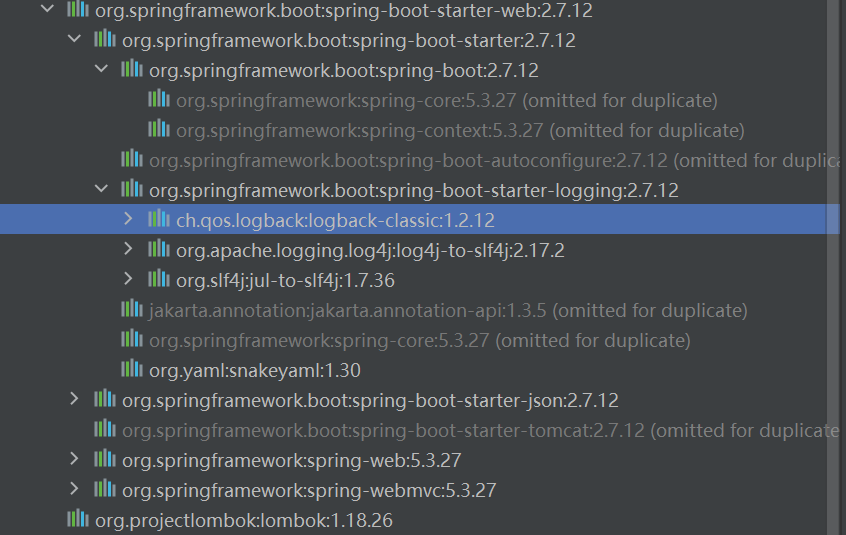This screenshot has width=846, height=535.
Task: Collapse the spring-boot-starter-web:2.7.12 node
Action: [x=47, y=9]
